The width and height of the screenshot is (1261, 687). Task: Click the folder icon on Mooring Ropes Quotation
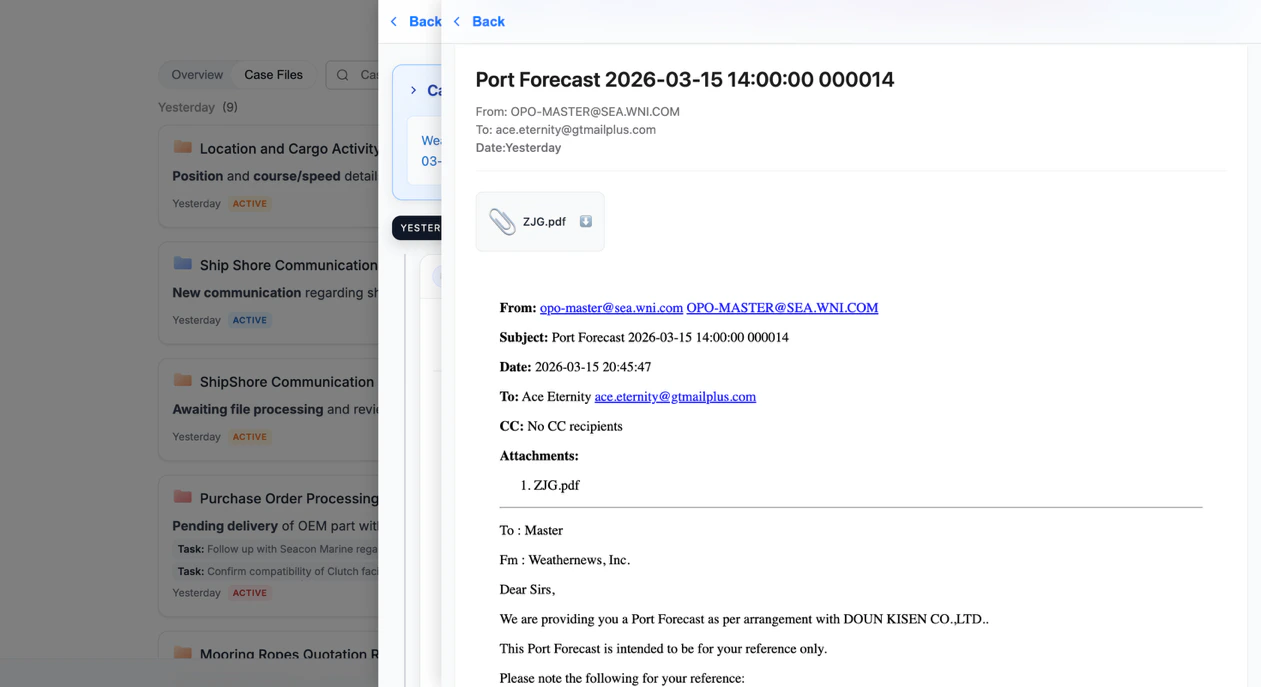(x=183, y=653)
